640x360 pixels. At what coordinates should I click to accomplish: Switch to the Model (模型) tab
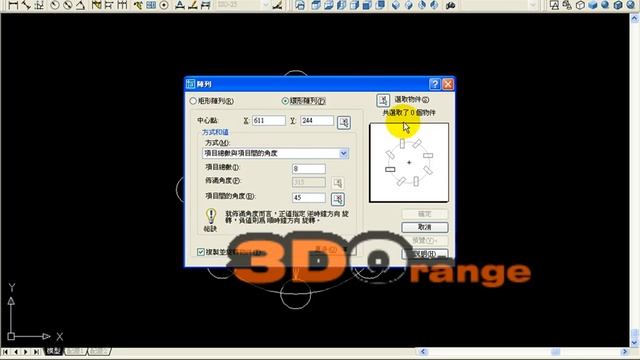coord(53,351)
